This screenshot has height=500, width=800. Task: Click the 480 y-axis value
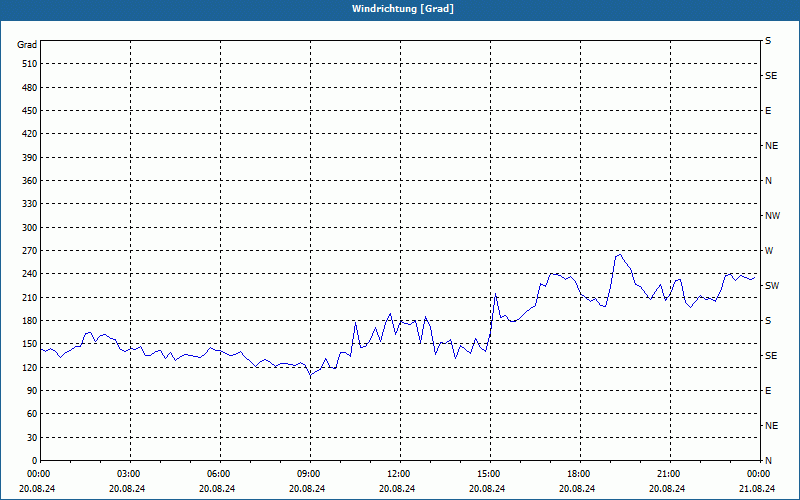[x=30, y=87]
